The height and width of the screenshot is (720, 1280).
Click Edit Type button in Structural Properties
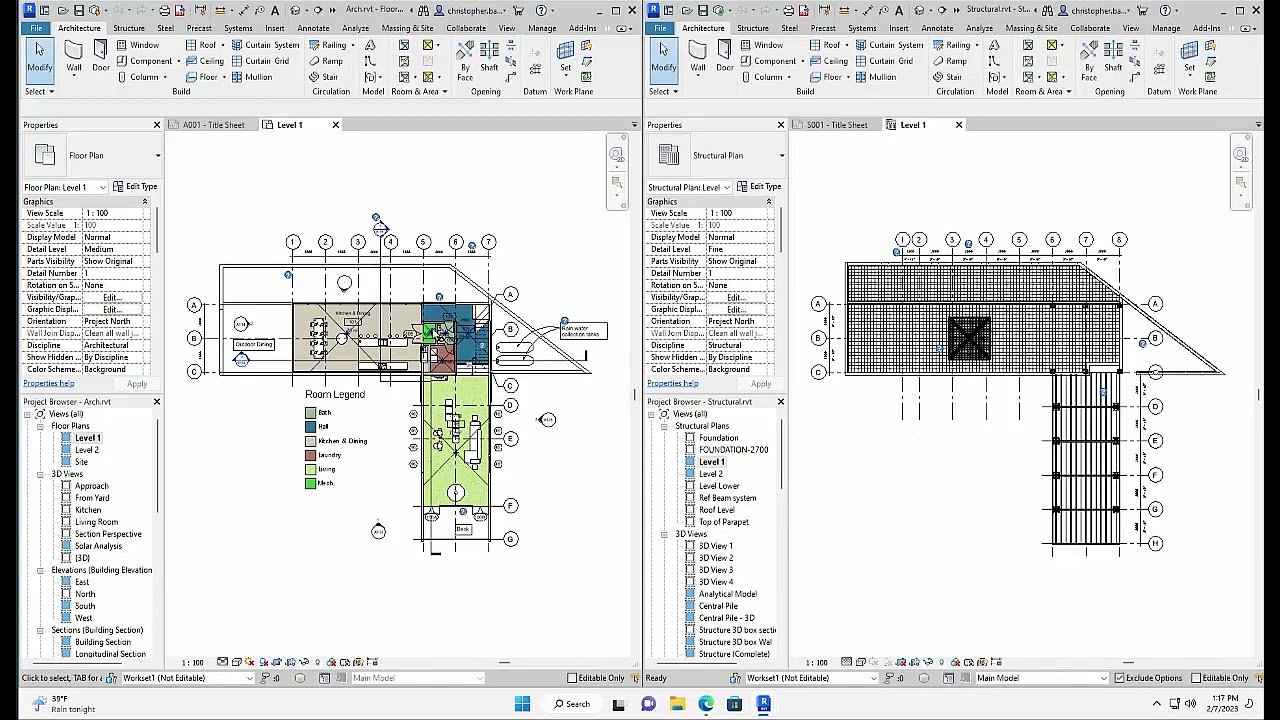(x=758, y=187)
